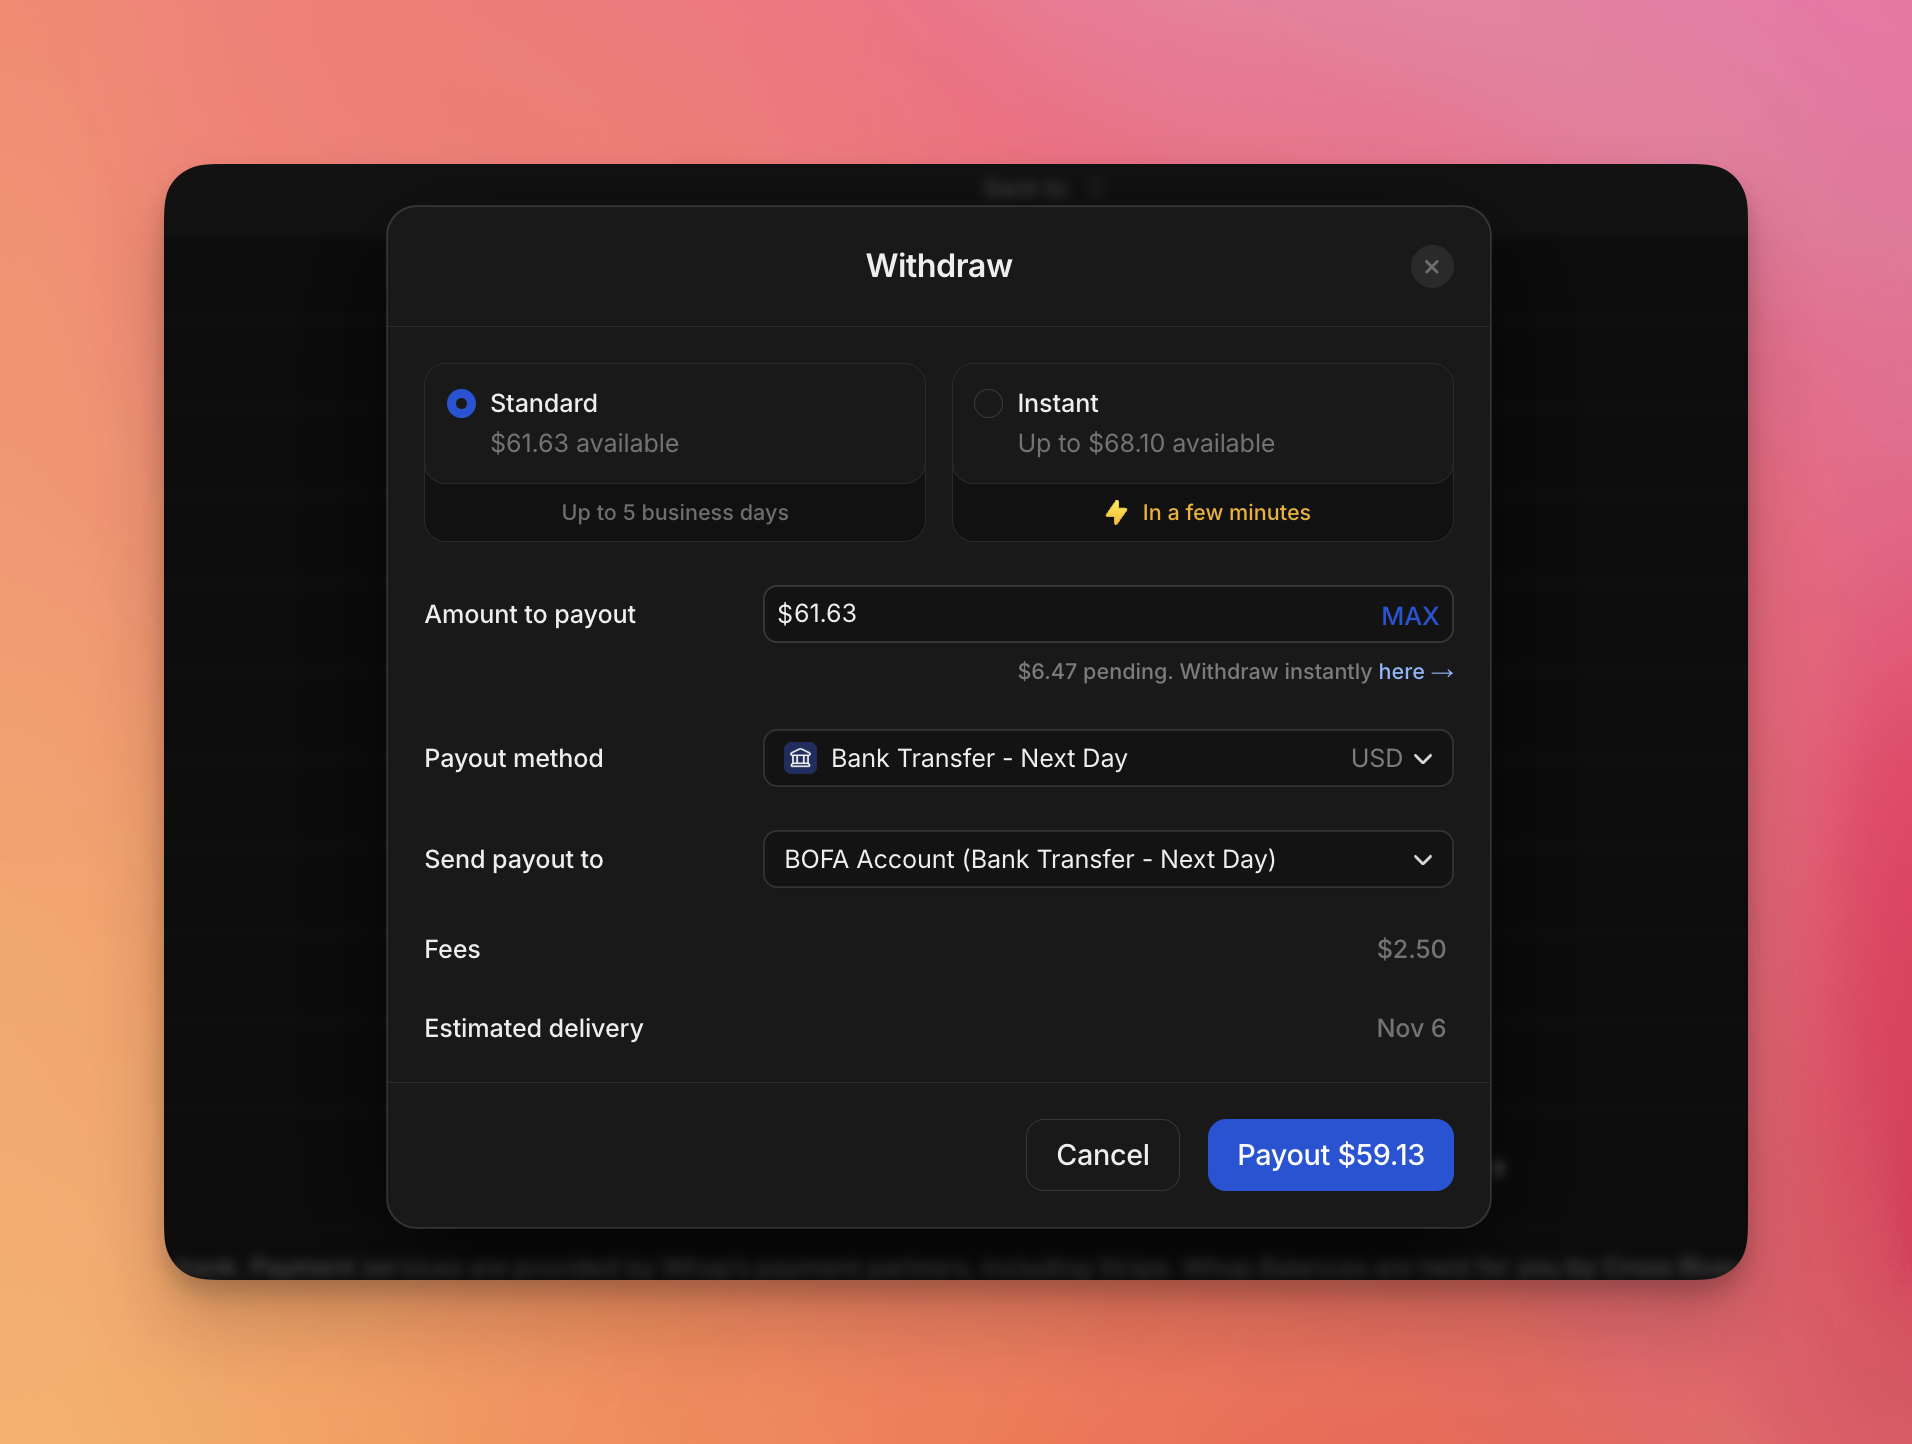Click MAX to fill the full amount
This screenshot has height=1444, width=1912.
click(x=1409, y=616)
